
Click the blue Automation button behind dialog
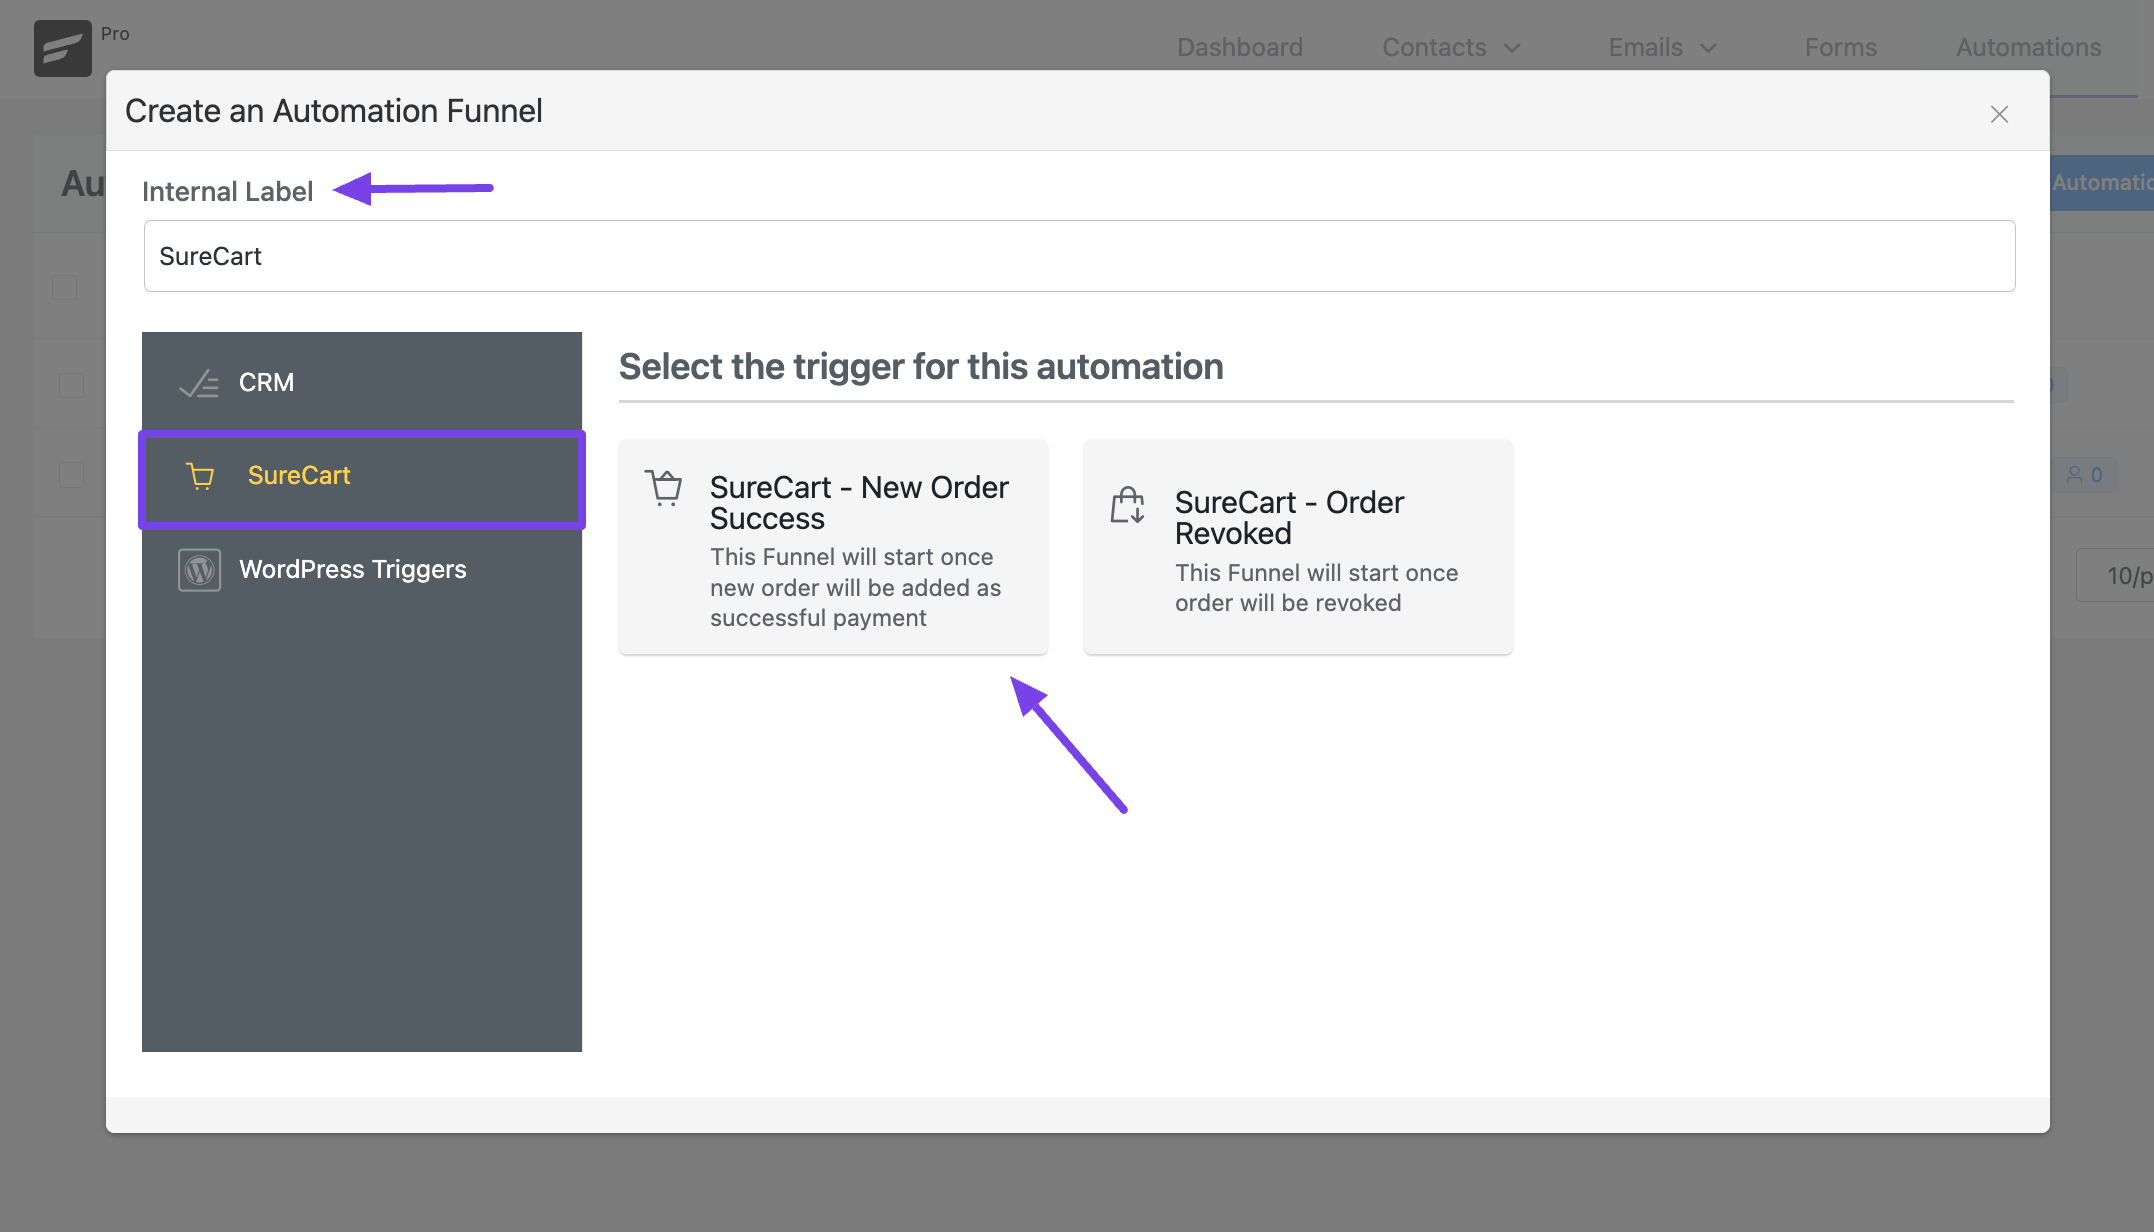[x=2101, y=183]
